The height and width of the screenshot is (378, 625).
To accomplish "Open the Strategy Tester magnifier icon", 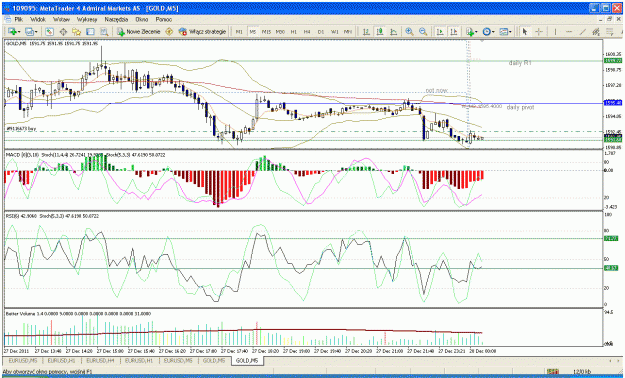I will tap(104, 32).
